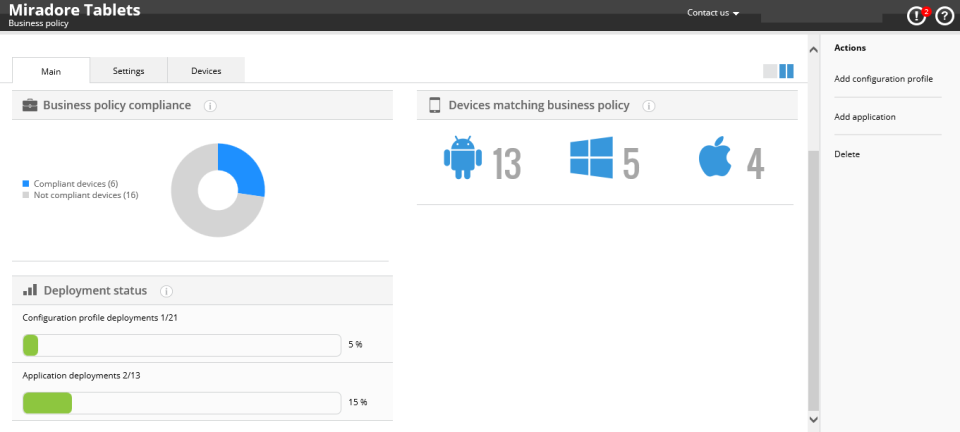Image resolution: width=960 pixels, height=432 pixels.
Task: Switch to the Devices tab
Action: (x=206, y=70)
